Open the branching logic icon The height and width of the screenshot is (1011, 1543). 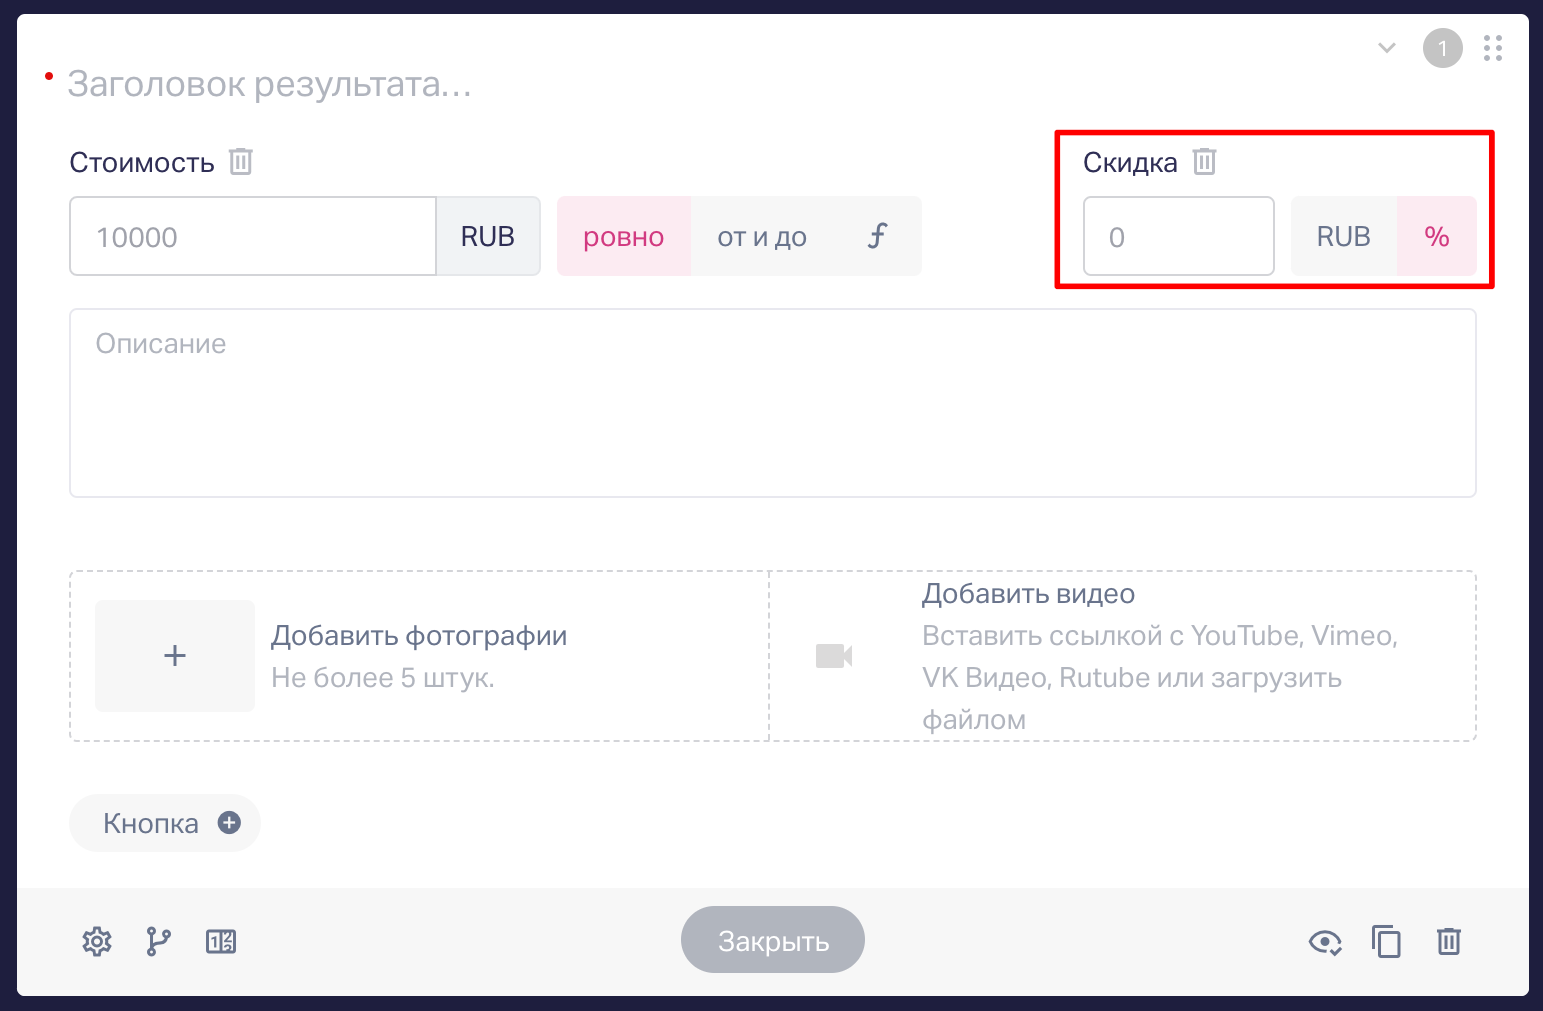pos(158,941)
